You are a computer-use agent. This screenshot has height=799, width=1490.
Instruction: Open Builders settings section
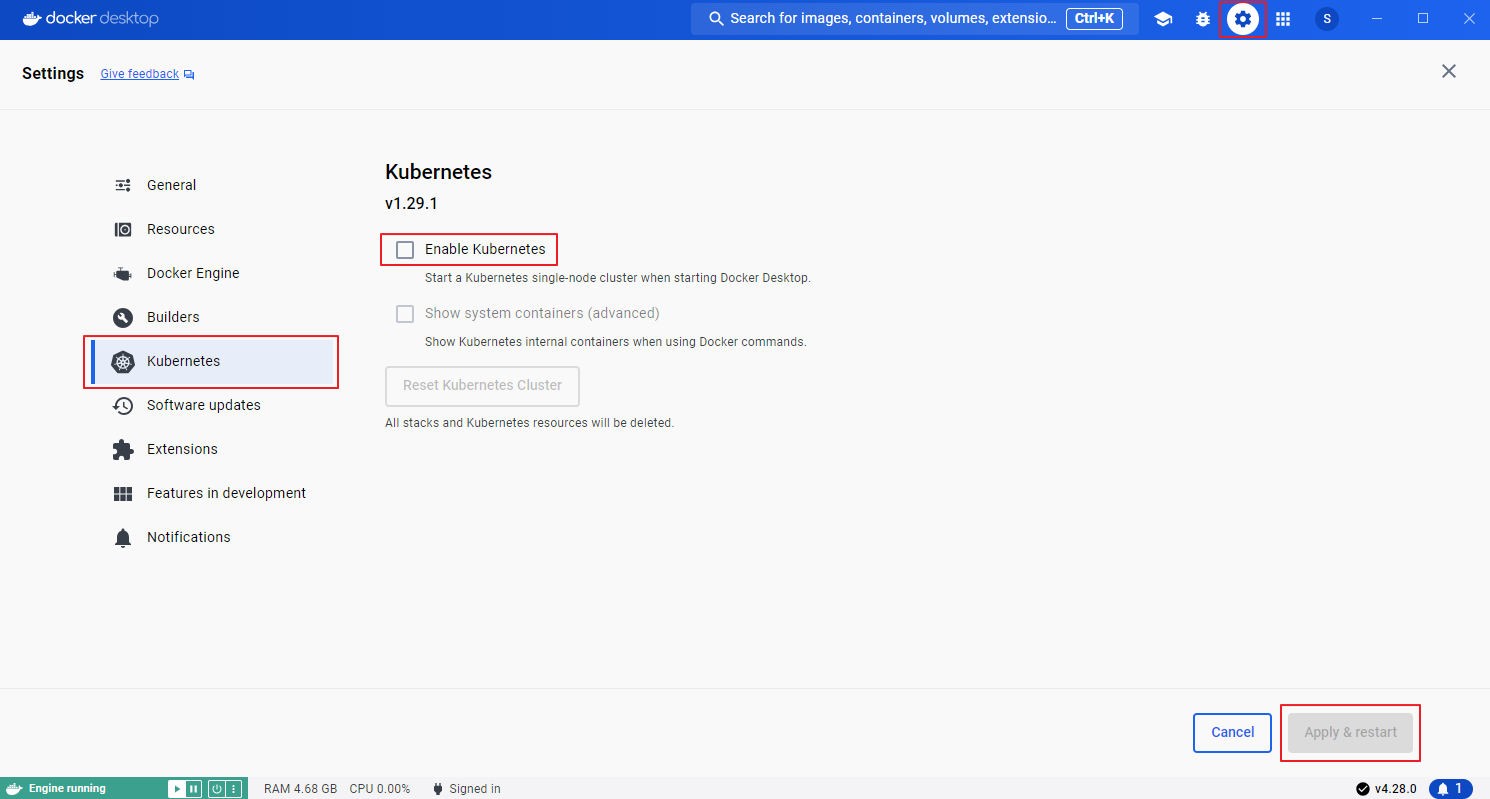[x=212, y=317]
